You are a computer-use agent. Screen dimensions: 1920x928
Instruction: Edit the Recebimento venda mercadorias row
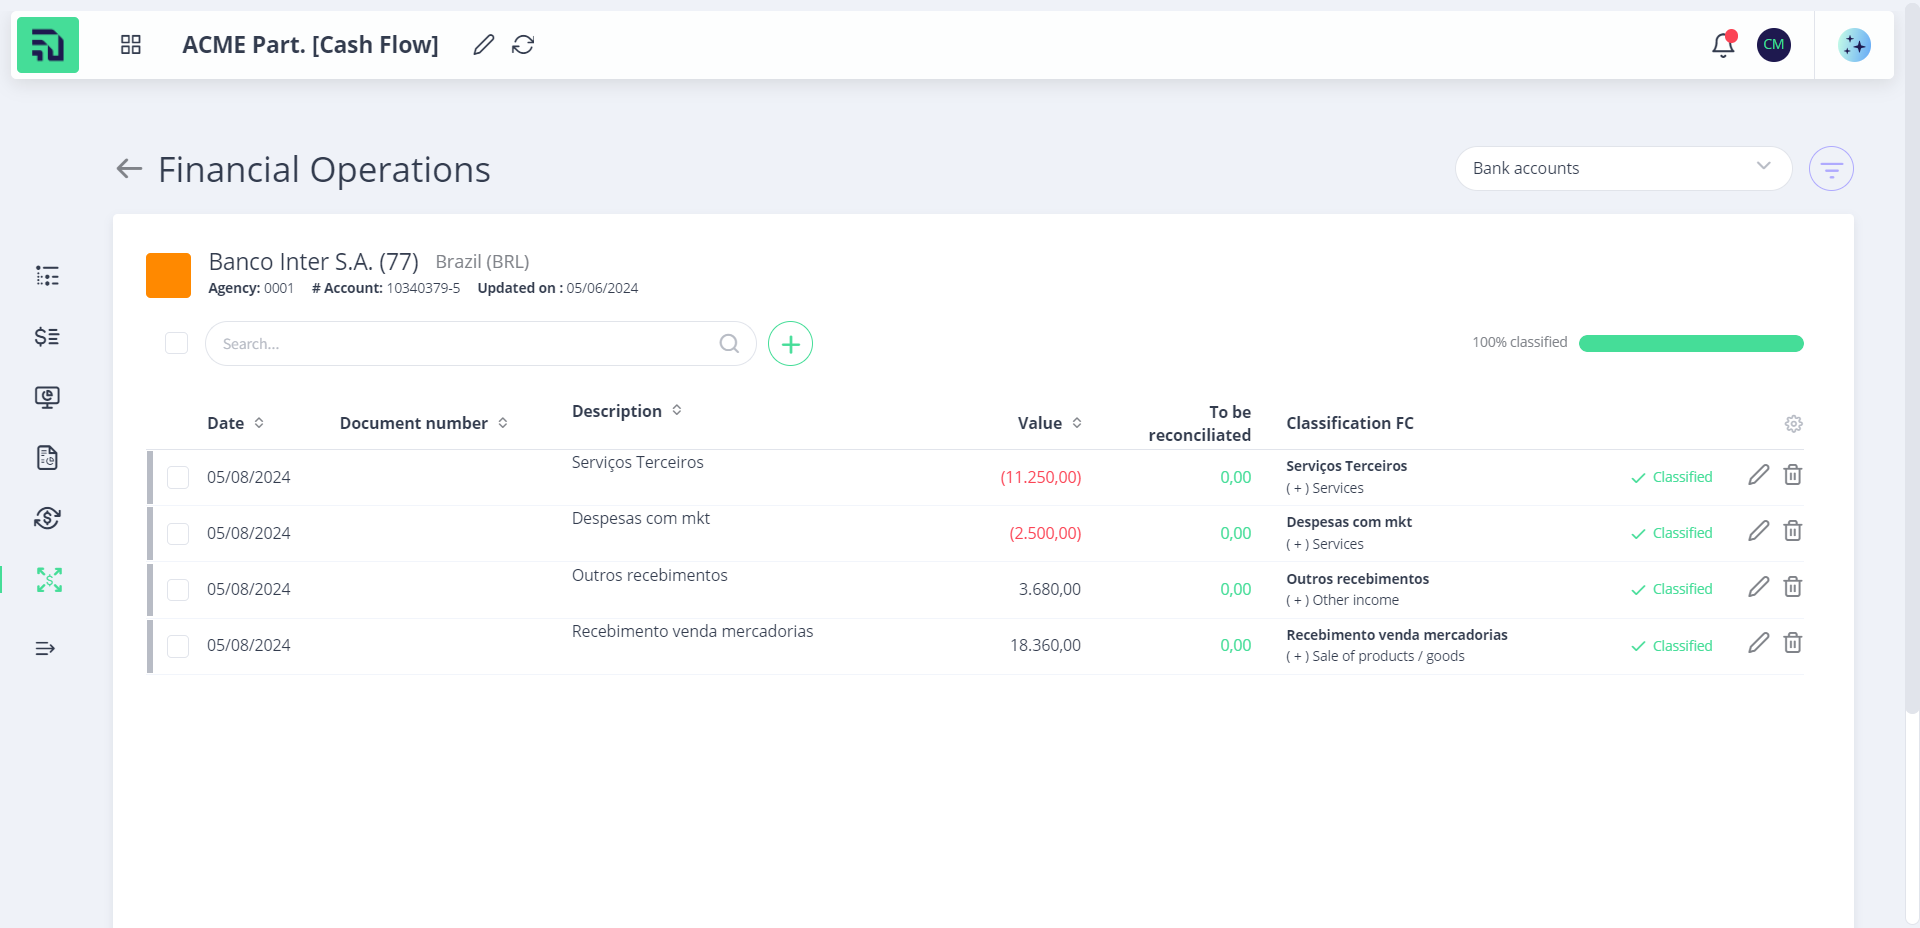click(x=1759, y=643)
